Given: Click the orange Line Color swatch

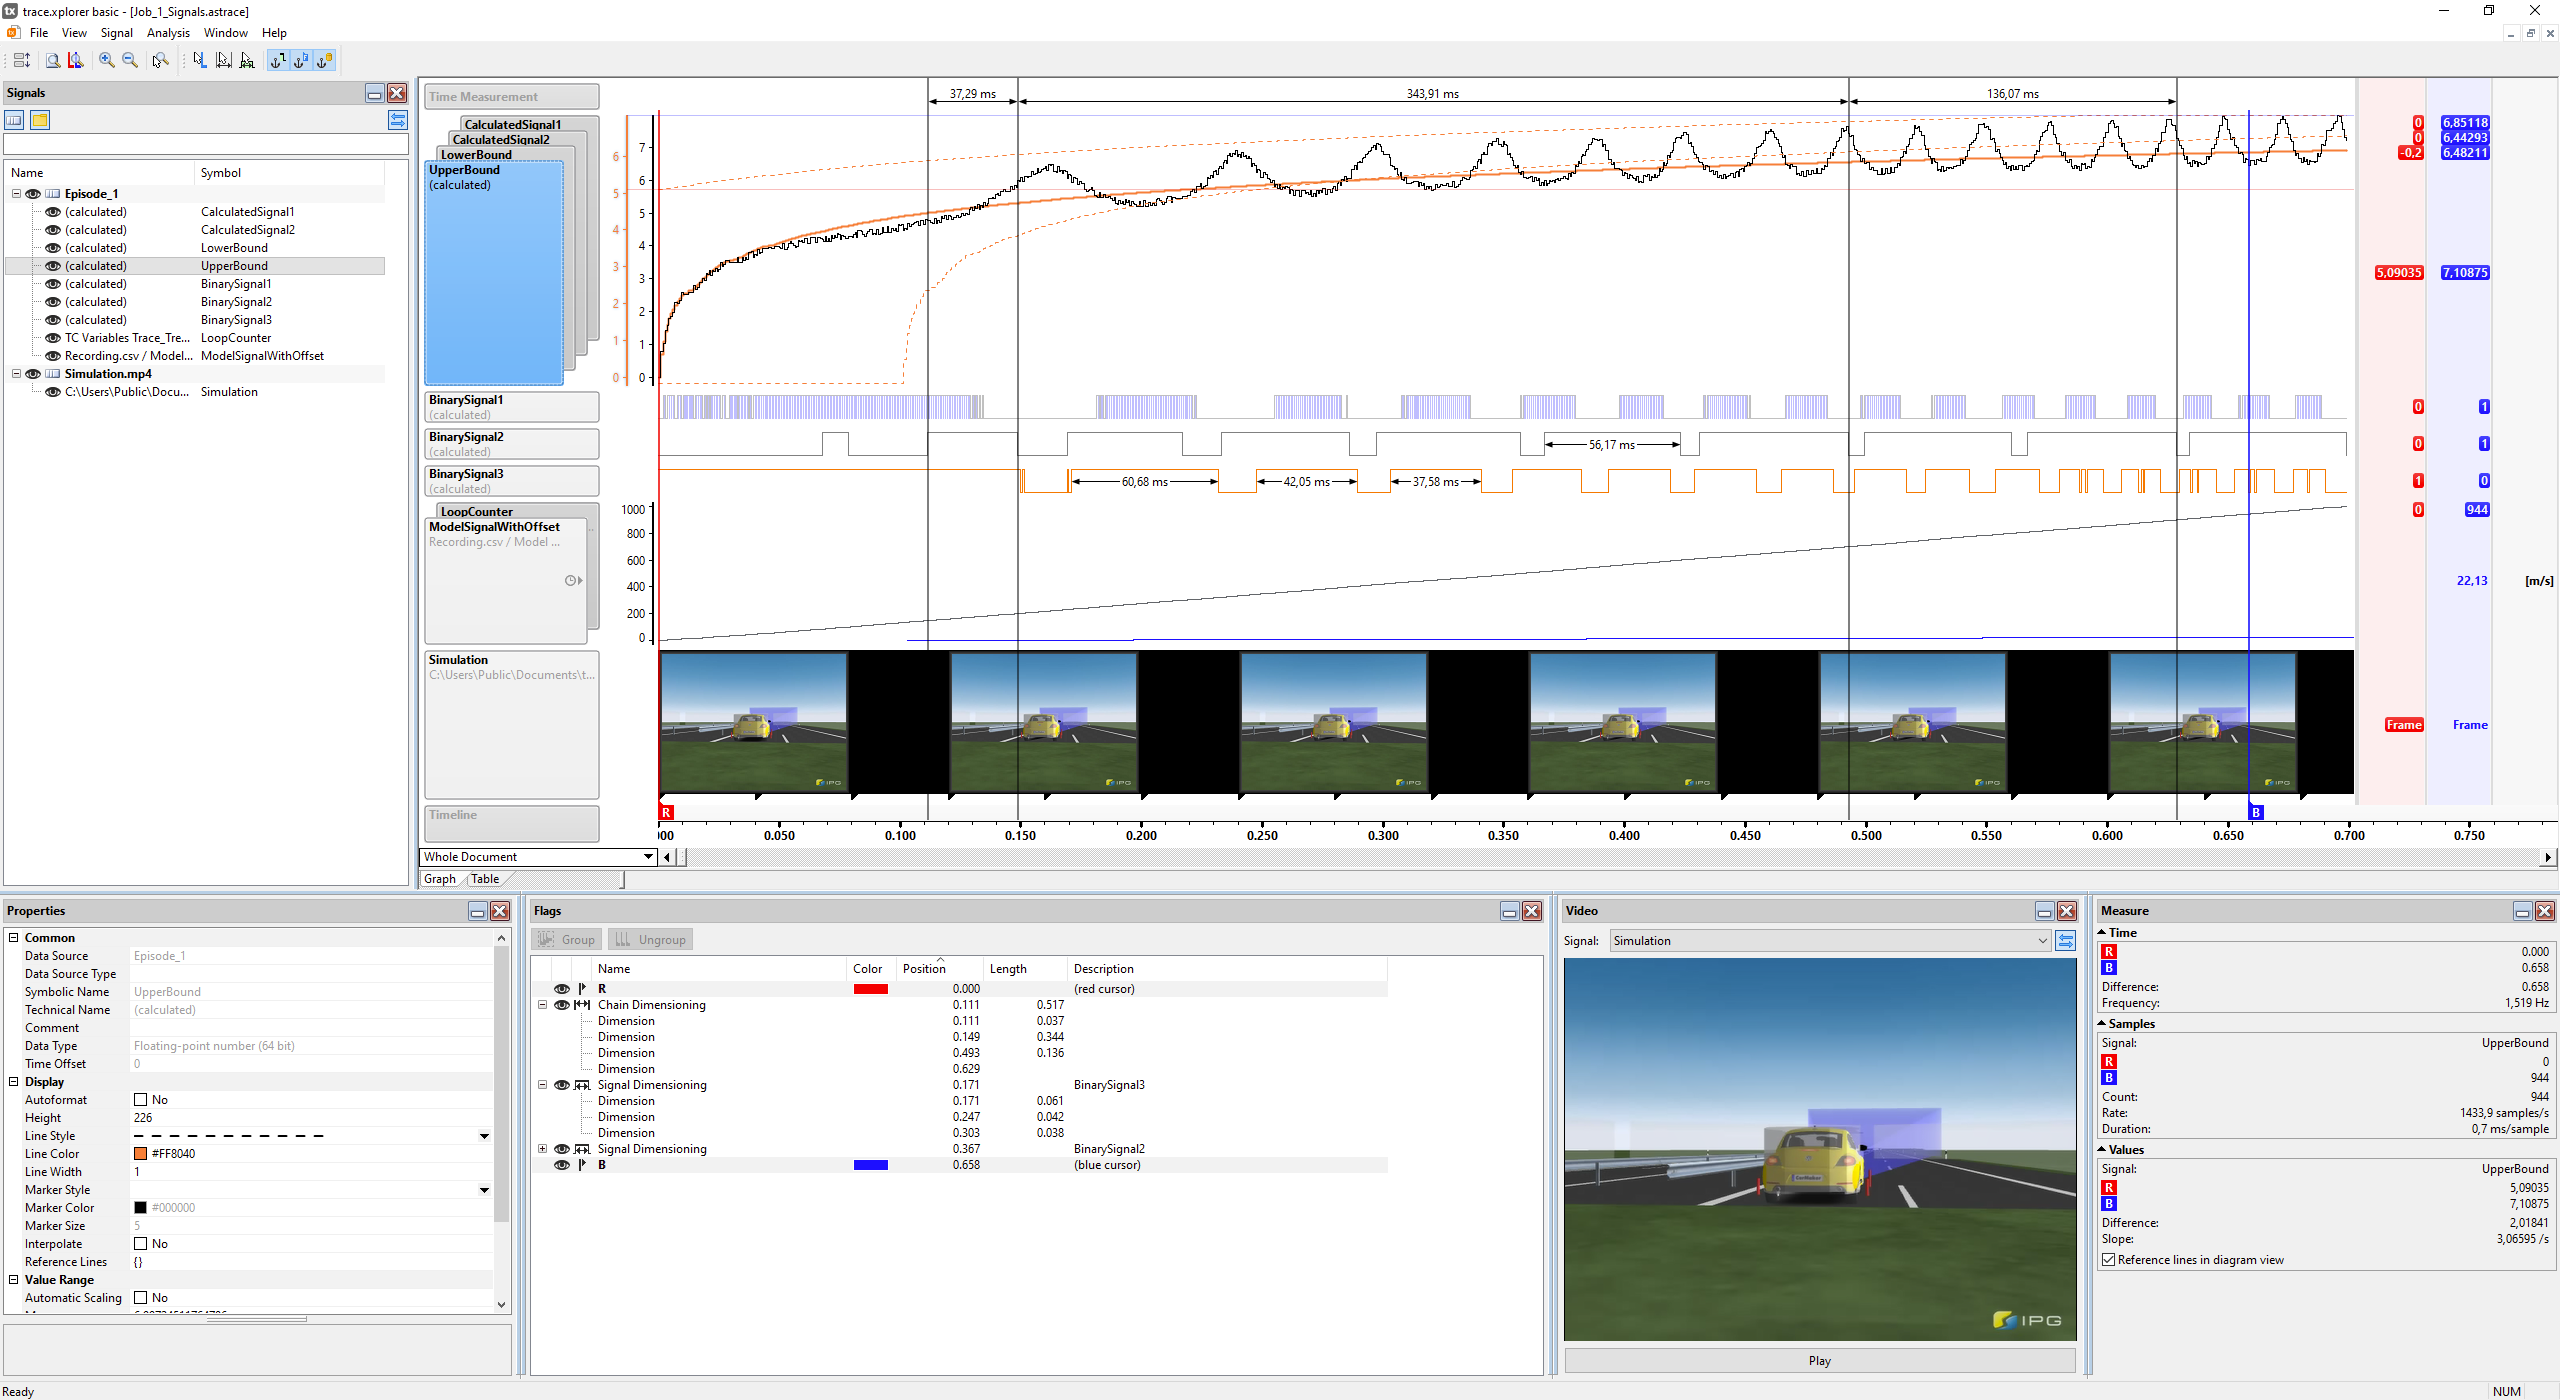Looking at the screenshot, I should (x=141, y=1154).
